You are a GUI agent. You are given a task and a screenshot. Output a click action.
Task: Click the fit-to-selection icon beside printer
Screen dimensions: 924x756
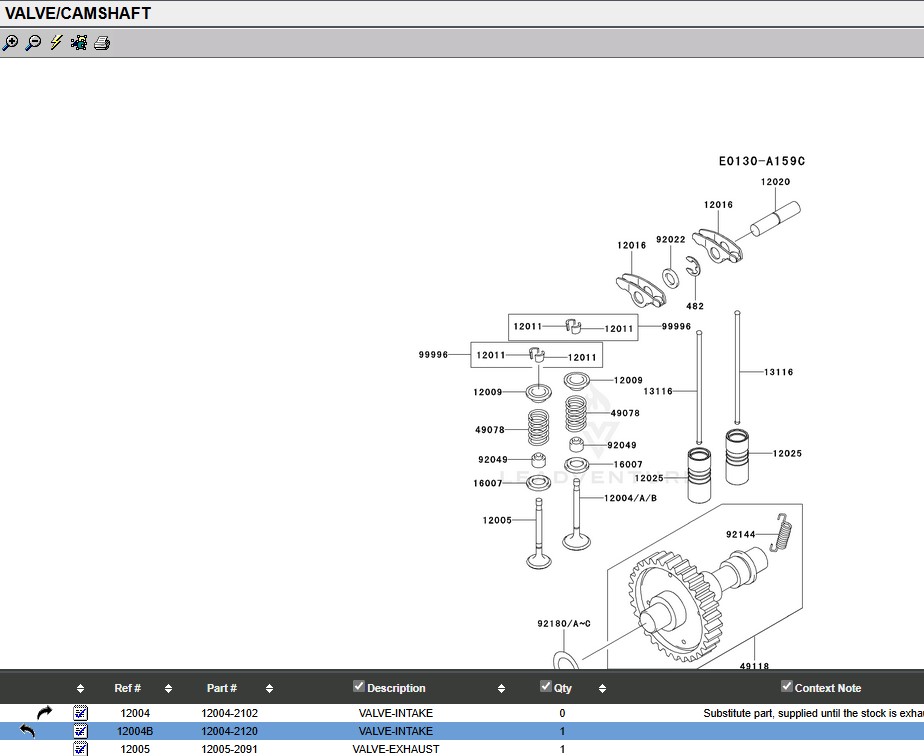[x=79, y=43]
